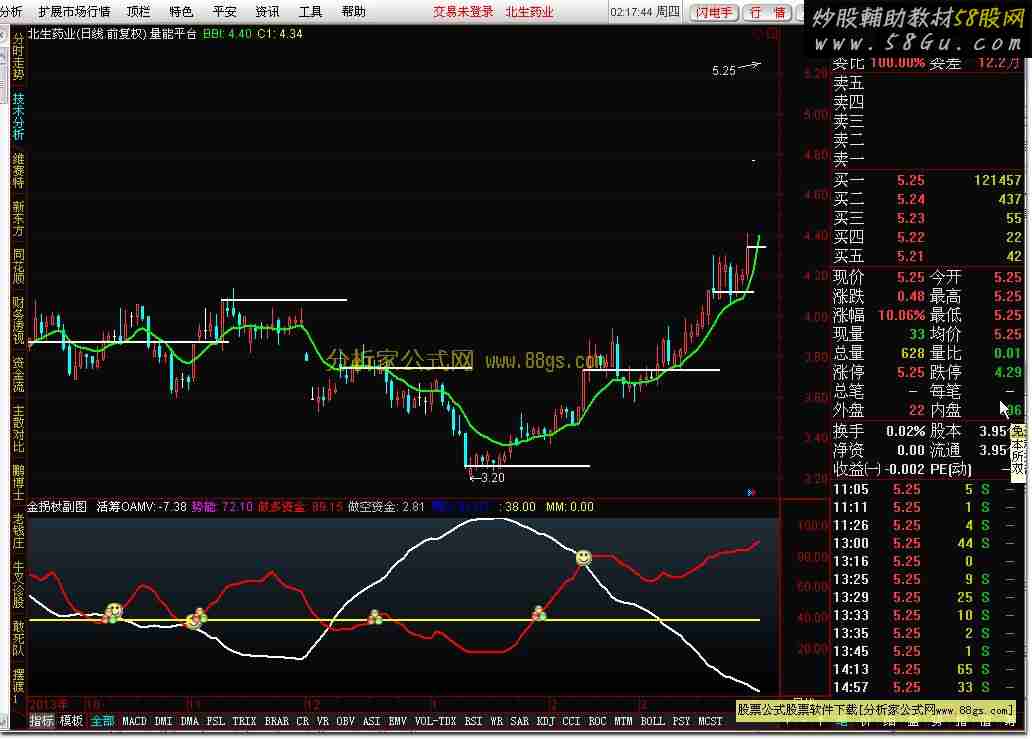Switch to the KDJ indicator

point(546,720)
